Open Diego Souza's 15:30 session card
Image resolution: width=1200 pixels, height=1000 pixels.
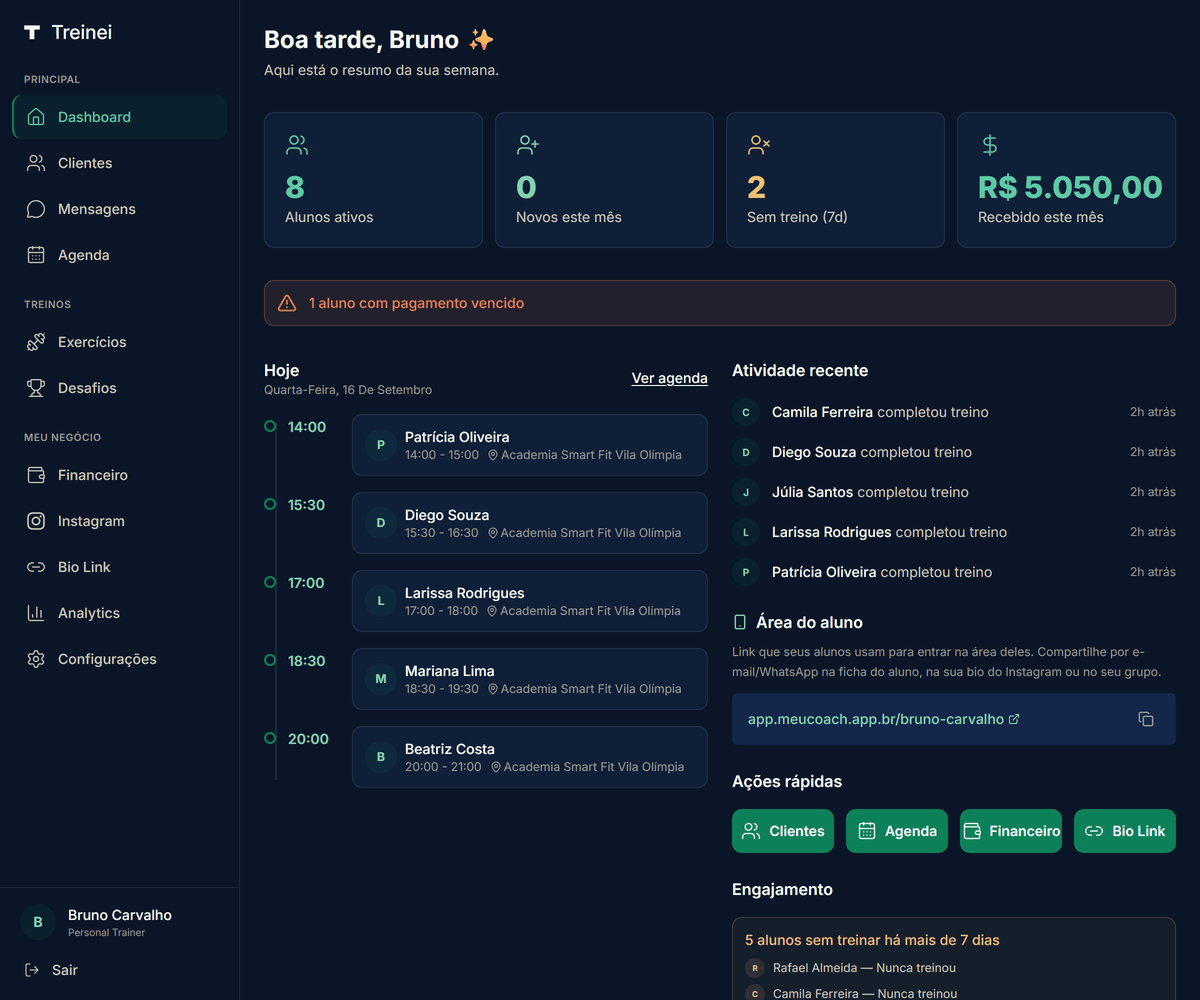click(530, 523)
